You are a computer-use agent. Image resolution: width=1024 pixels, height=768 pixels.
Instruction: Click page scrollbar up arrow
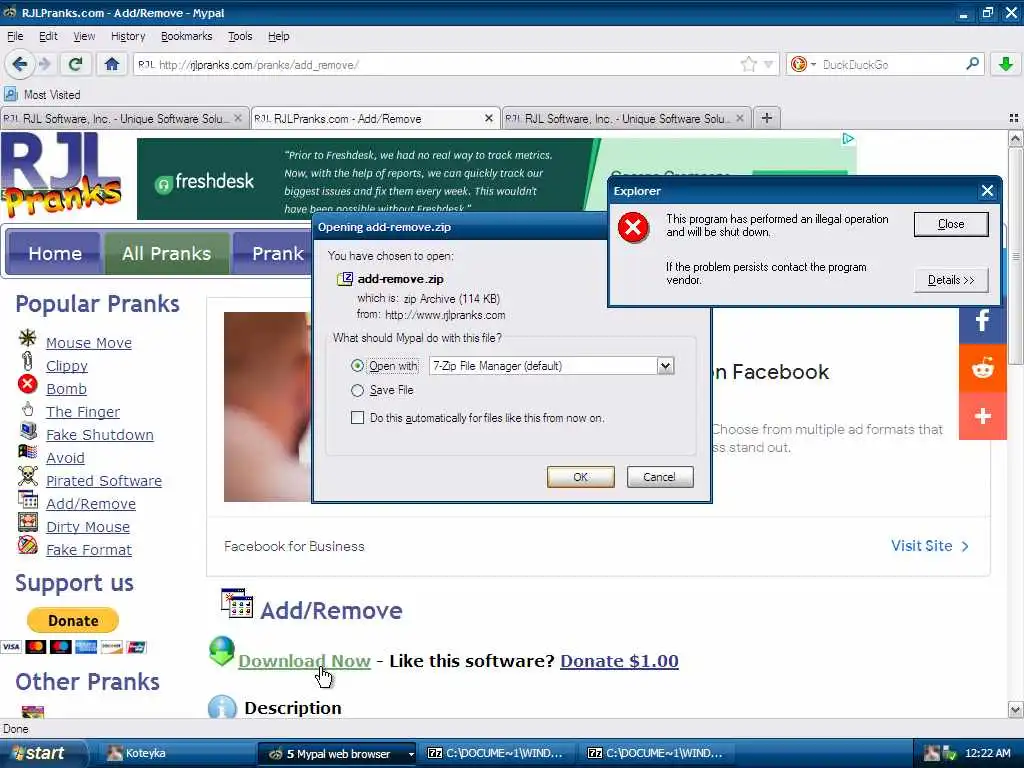tap(1015, 138)
